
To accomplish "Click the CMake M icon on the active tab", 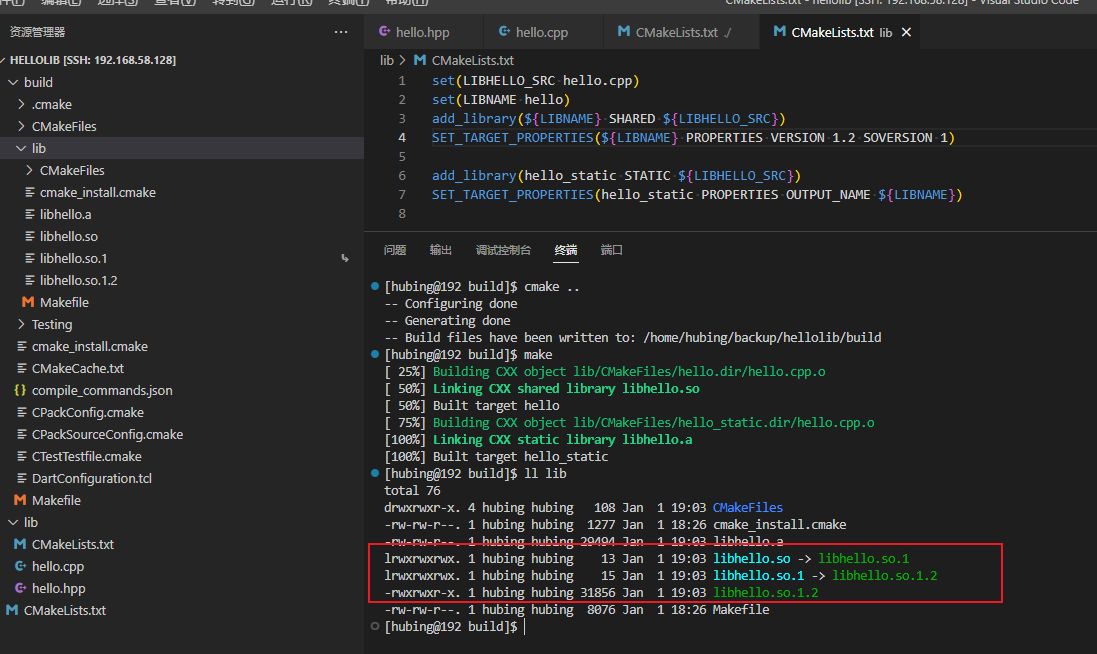I will click(779, 31).
